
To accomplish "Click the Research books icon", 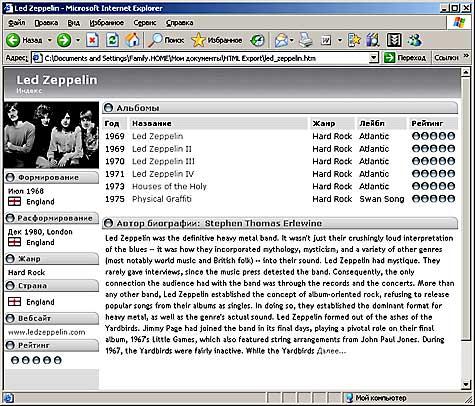I will (373, 40).
